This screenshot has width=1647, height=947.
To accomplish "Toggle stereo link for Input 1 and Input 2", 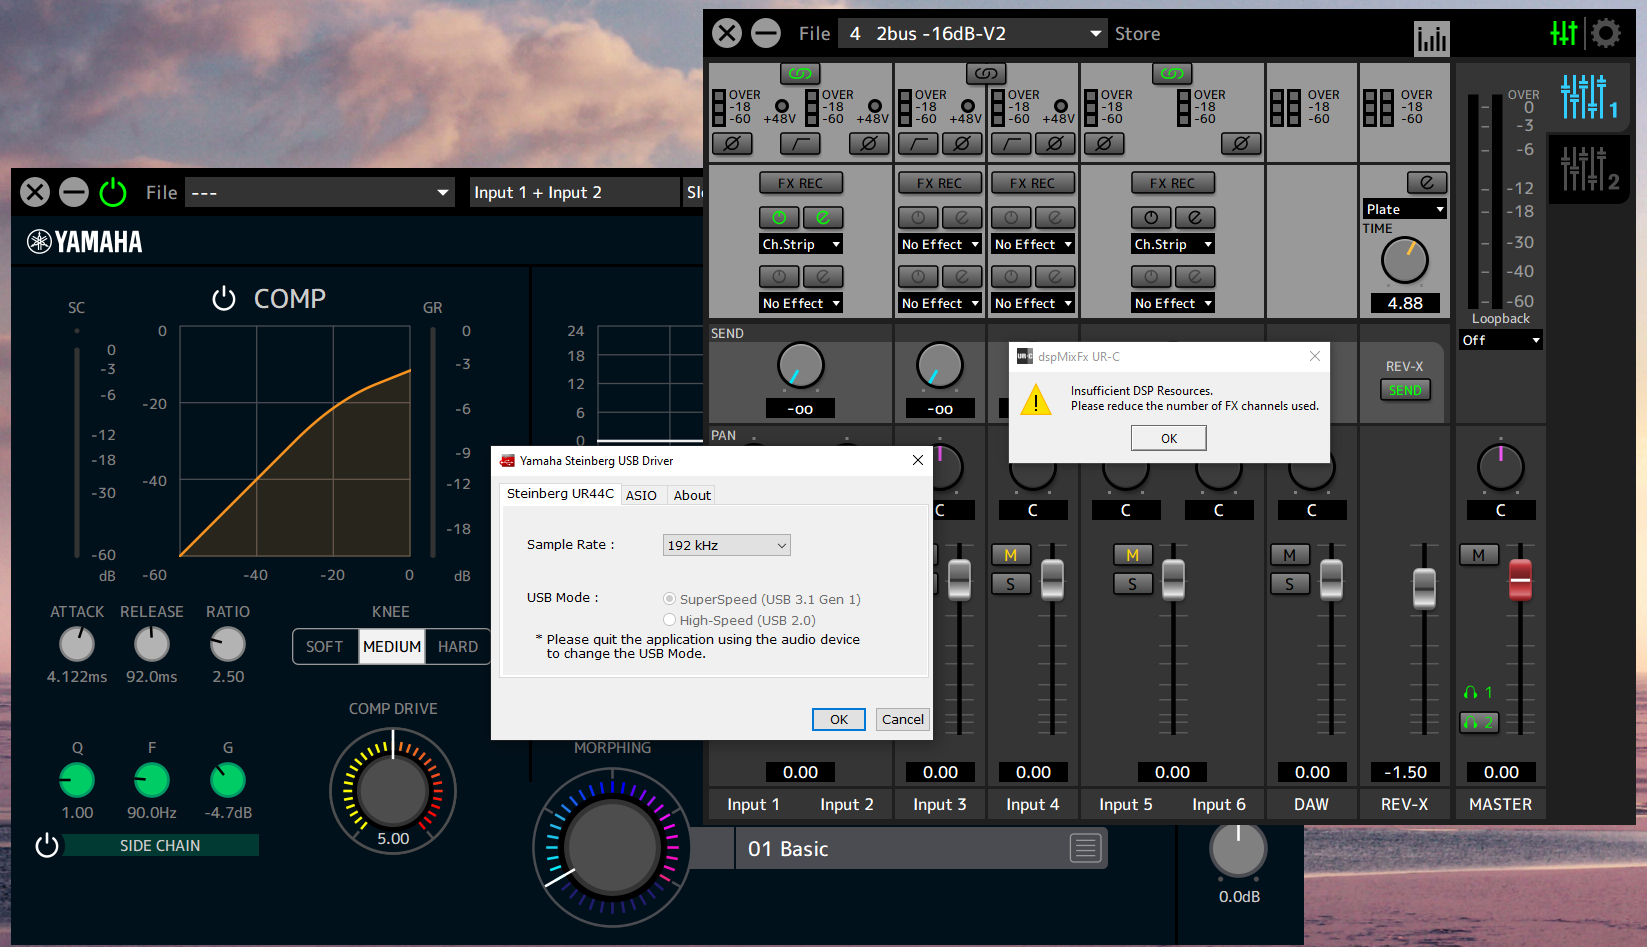I will (800, 73).
